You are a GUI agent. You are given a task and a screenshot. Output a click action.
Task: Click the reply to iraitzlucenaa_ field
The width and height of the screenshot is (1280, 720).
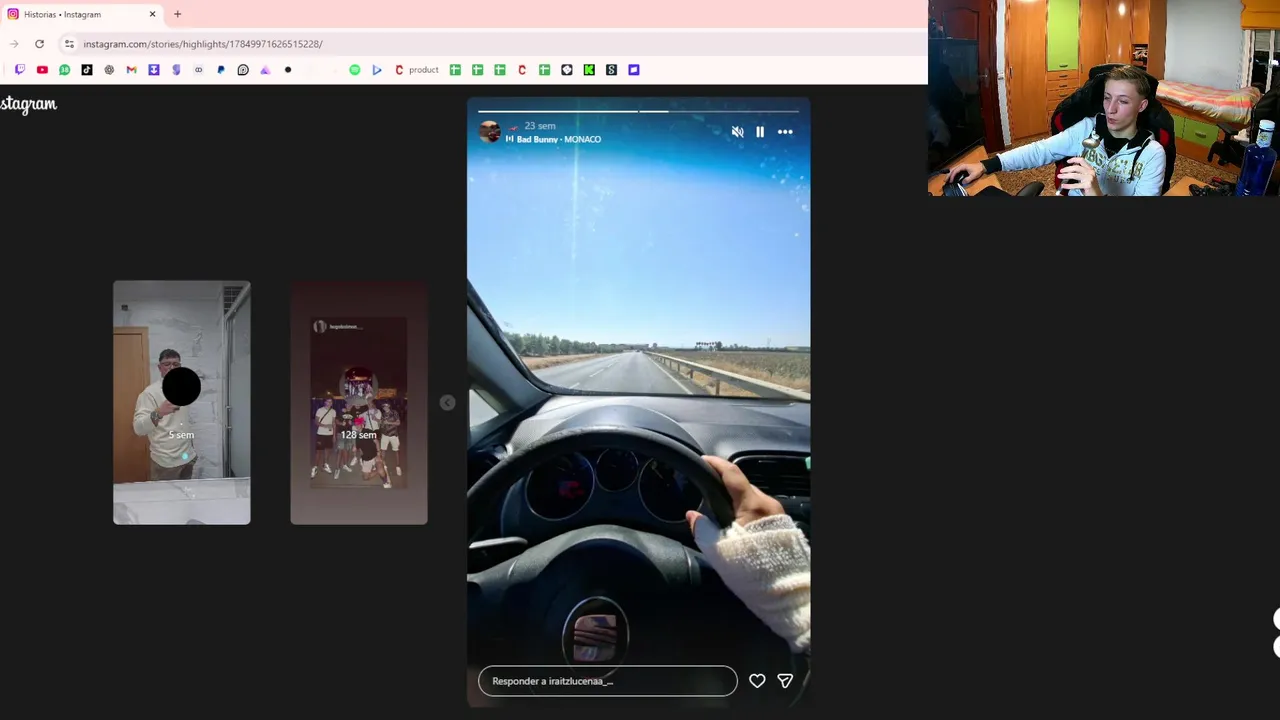click(x=607, y=681)
